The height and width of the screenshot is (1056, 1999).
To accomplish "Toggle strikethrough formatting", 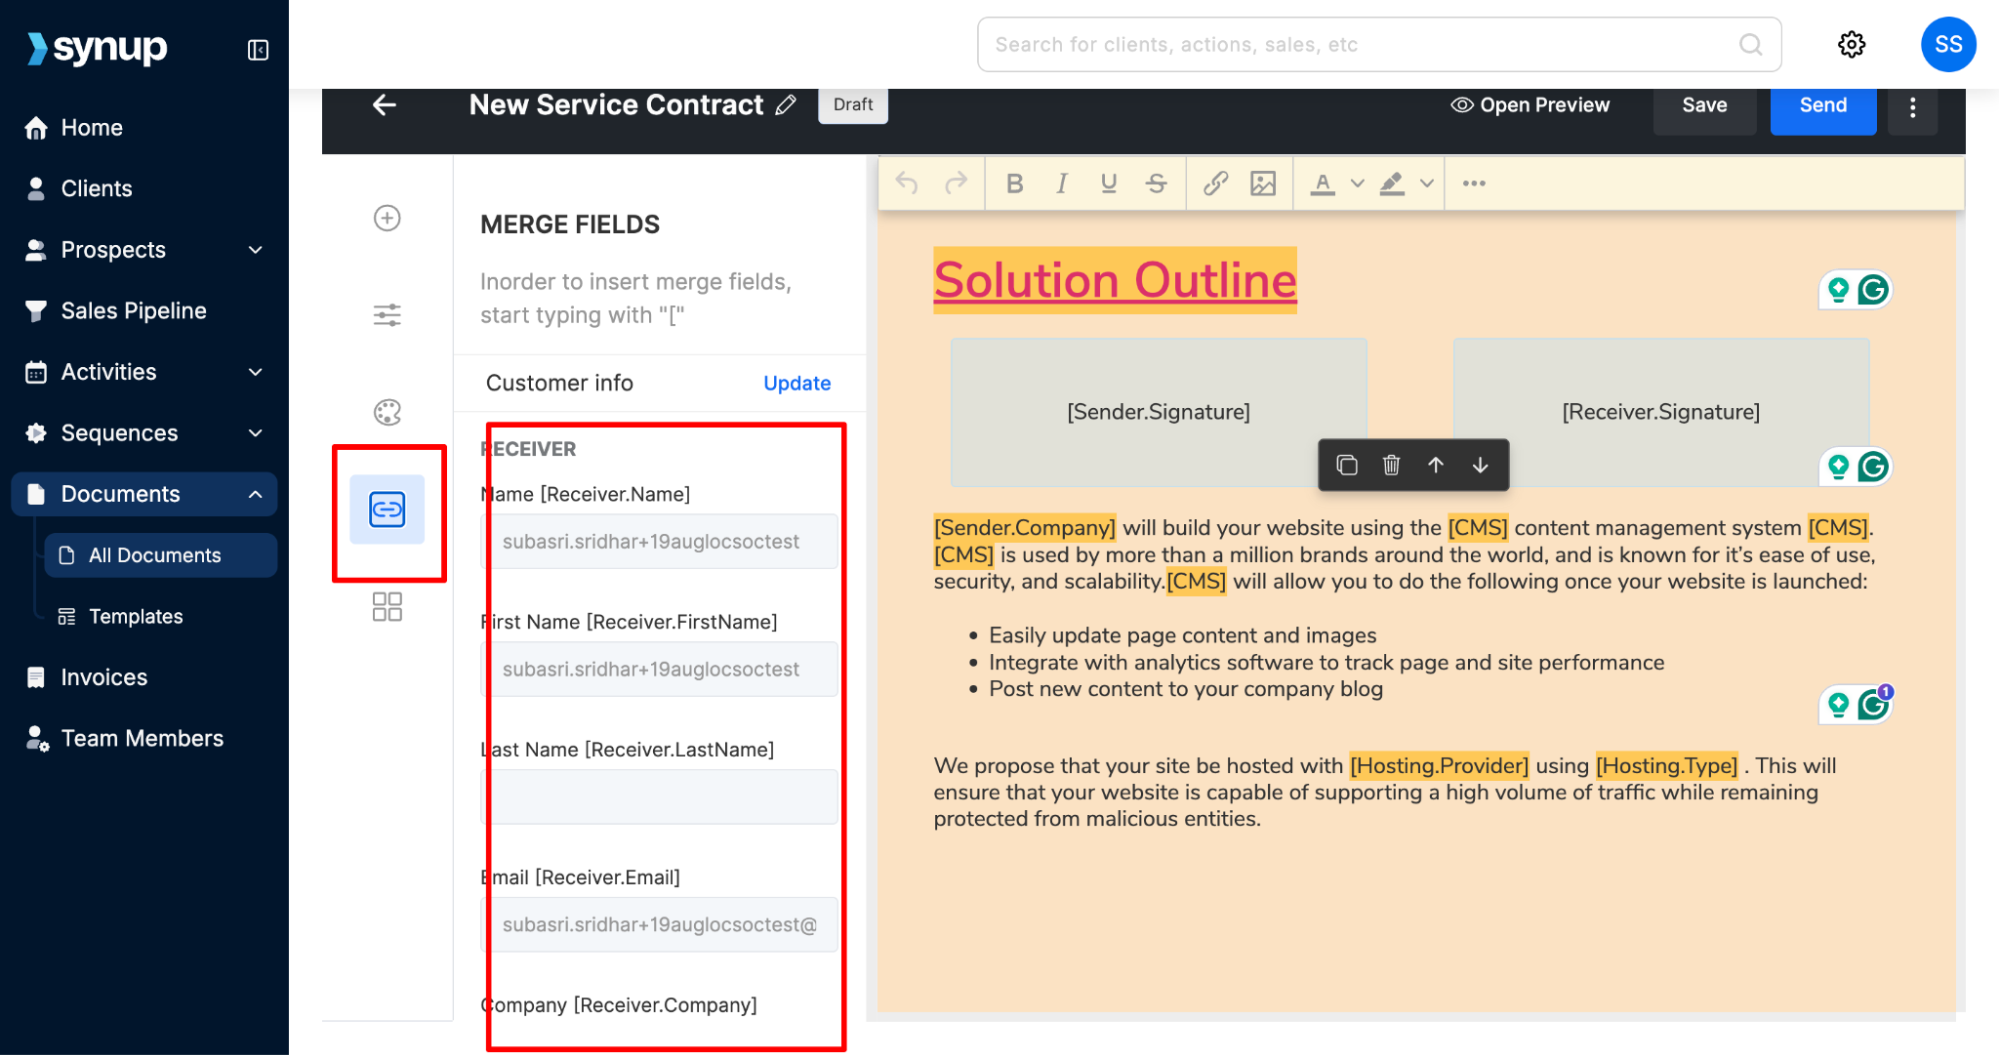I will tap(1157, 183).
